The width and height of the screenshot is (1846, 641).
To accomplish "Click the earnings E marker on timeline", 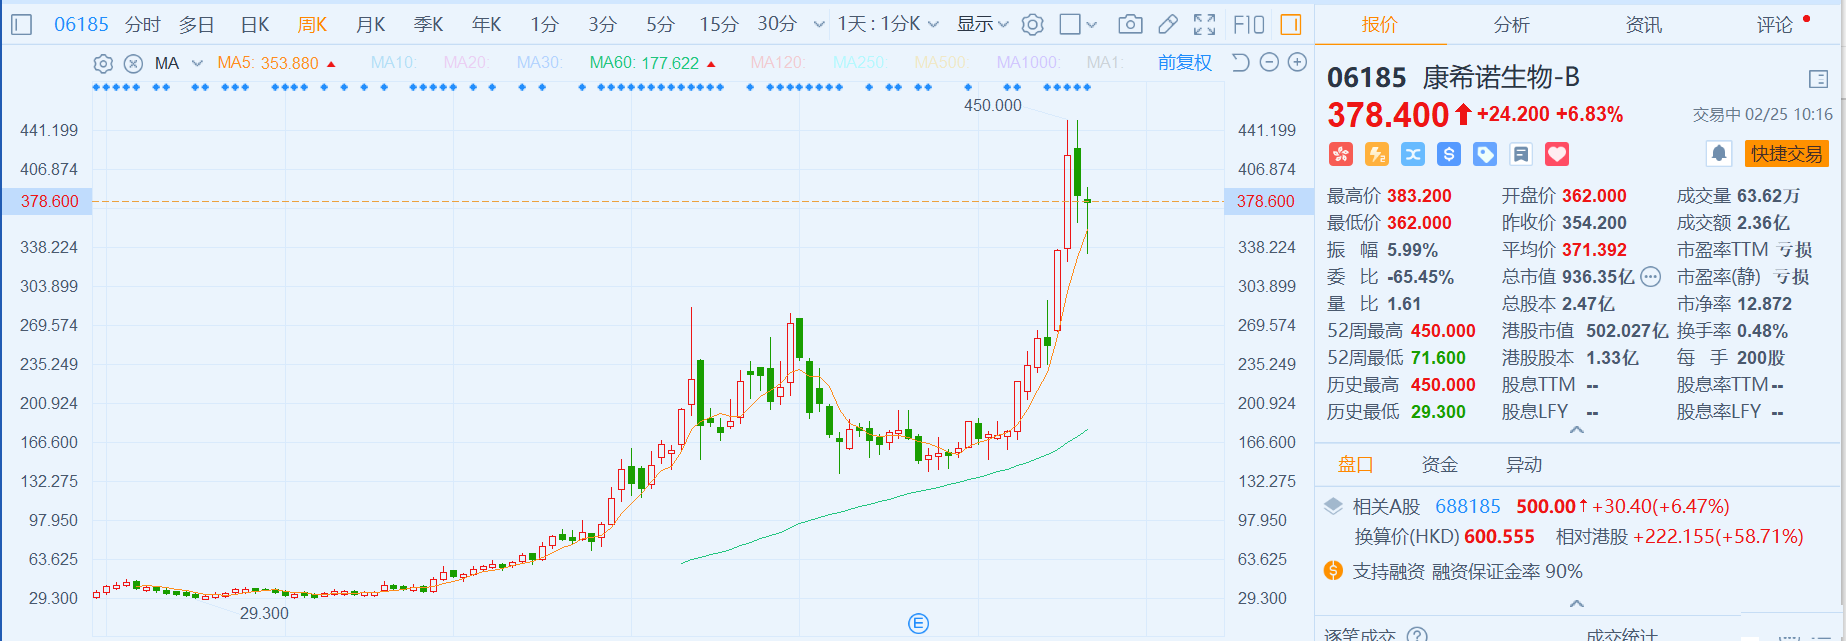I will click(918, 624).
